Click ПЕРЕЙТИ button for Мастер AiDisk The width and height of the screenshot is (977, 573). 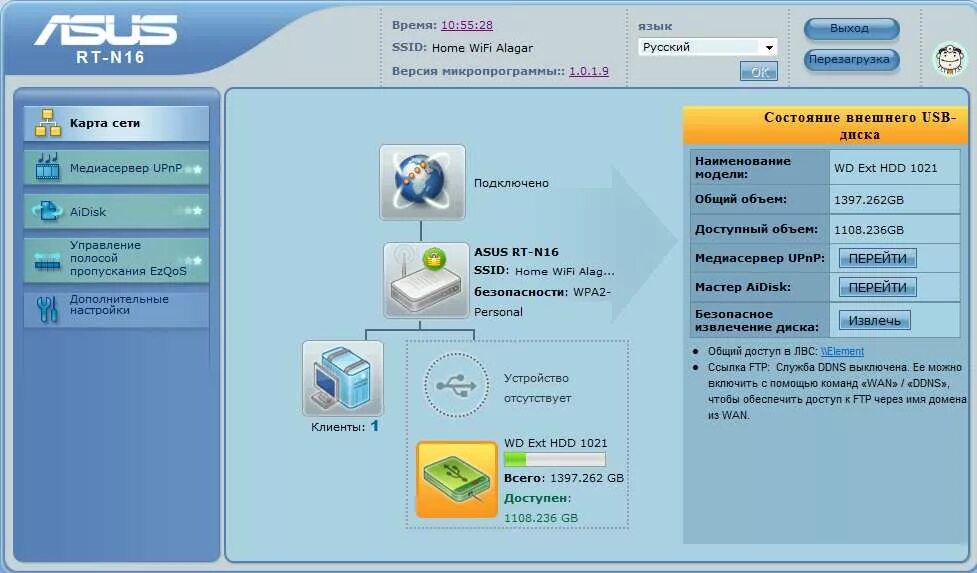(x=877, y=287)
